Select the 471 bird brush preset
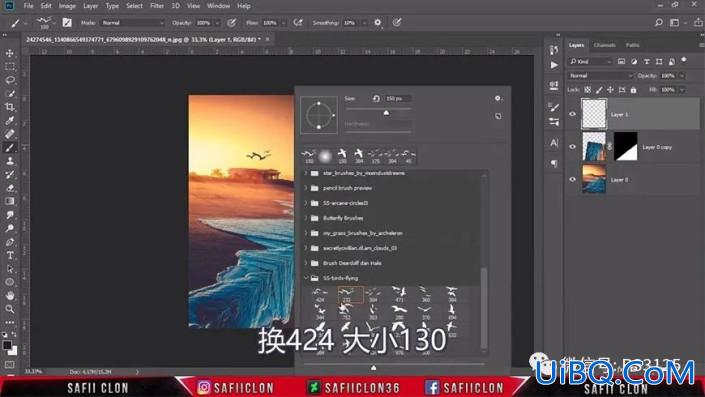The height and width of the screenshot is (397, 705). tap(399, 294)
